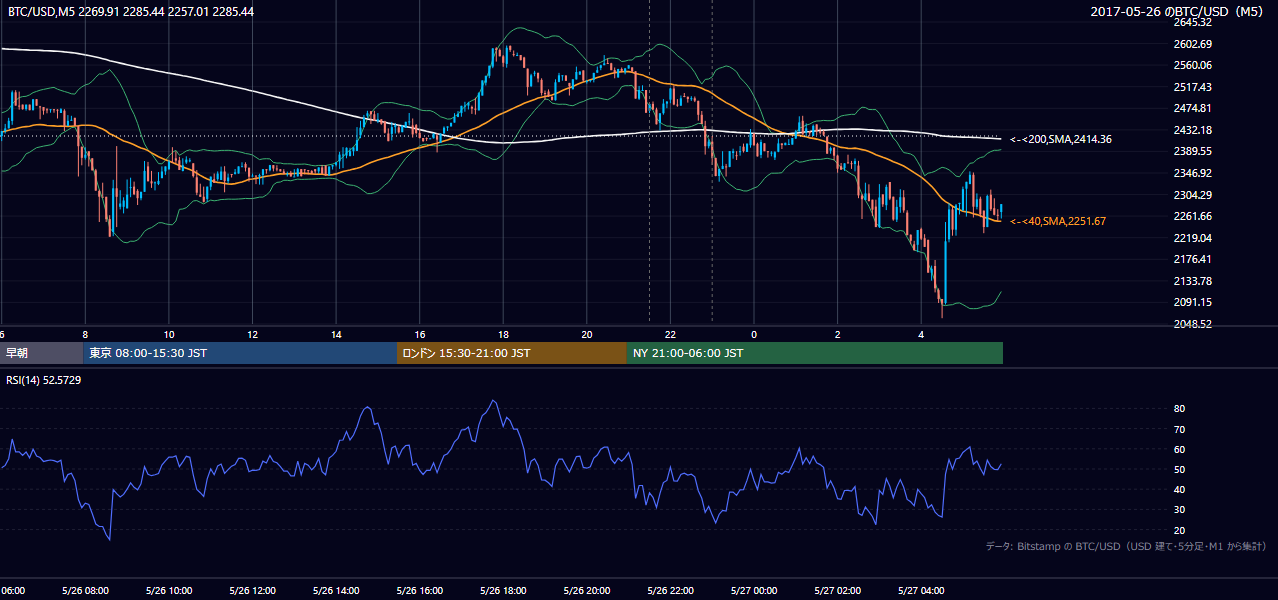Screen dimensions: 1278x600
Task: Click hour tick 8 under the price chart
Action: [x=85, y=334]
